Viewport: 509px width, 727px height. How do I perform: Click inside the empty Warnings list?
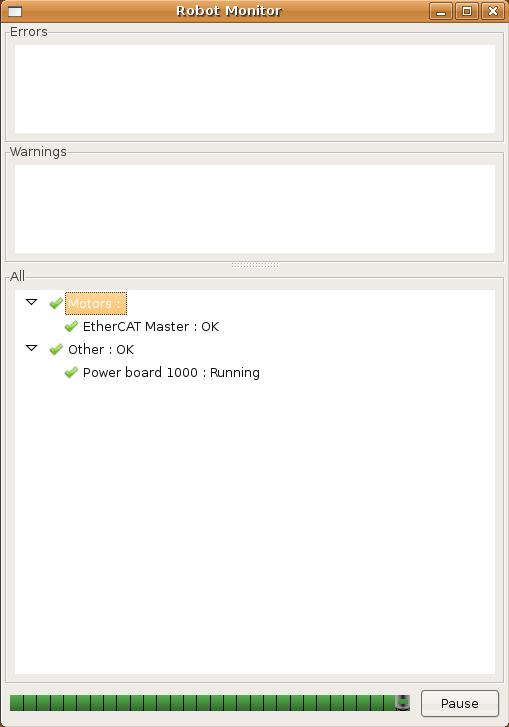[x=255, y=209]
